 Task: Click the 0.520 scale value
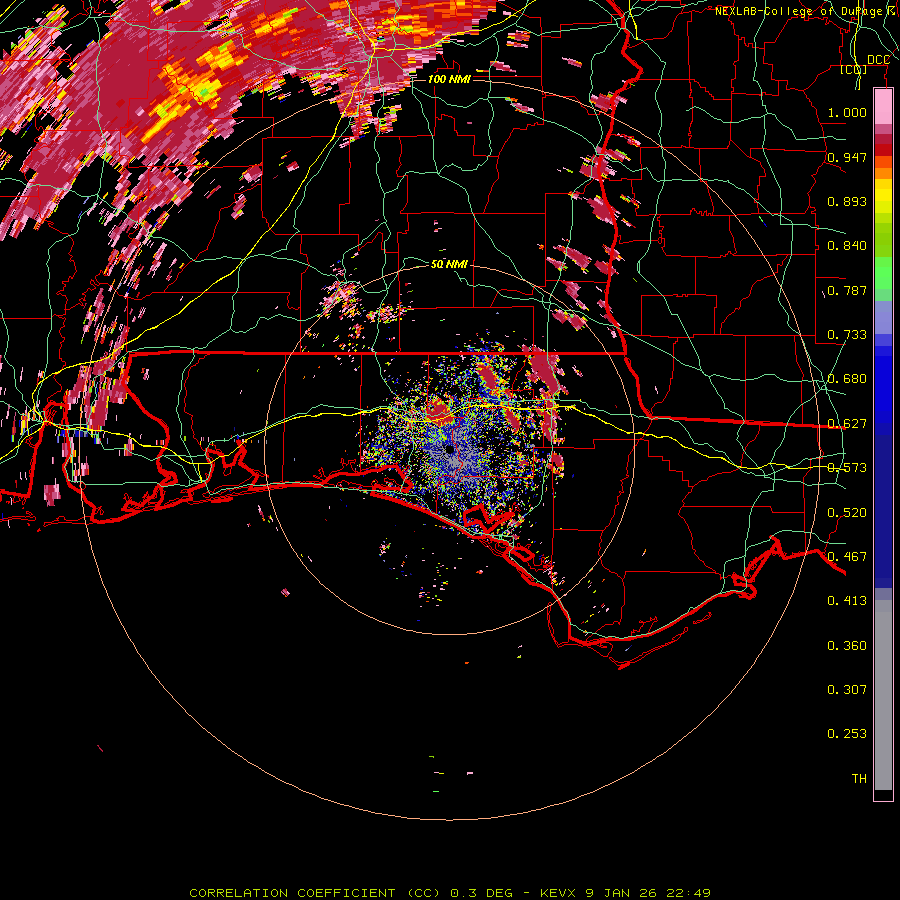847,513
